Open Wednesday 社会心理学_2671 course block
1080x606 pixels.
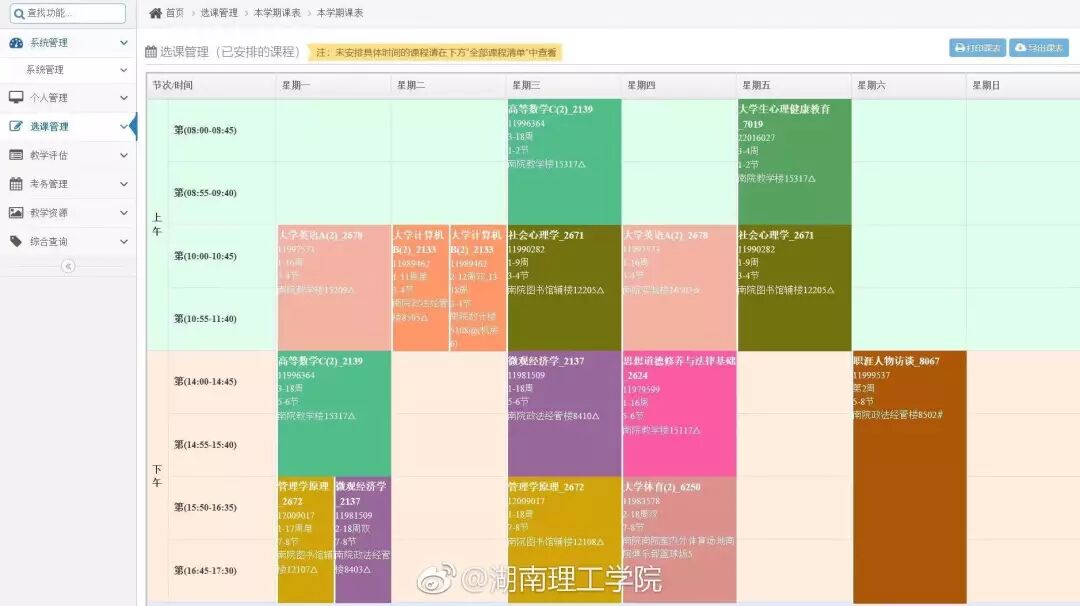point(564,288)
